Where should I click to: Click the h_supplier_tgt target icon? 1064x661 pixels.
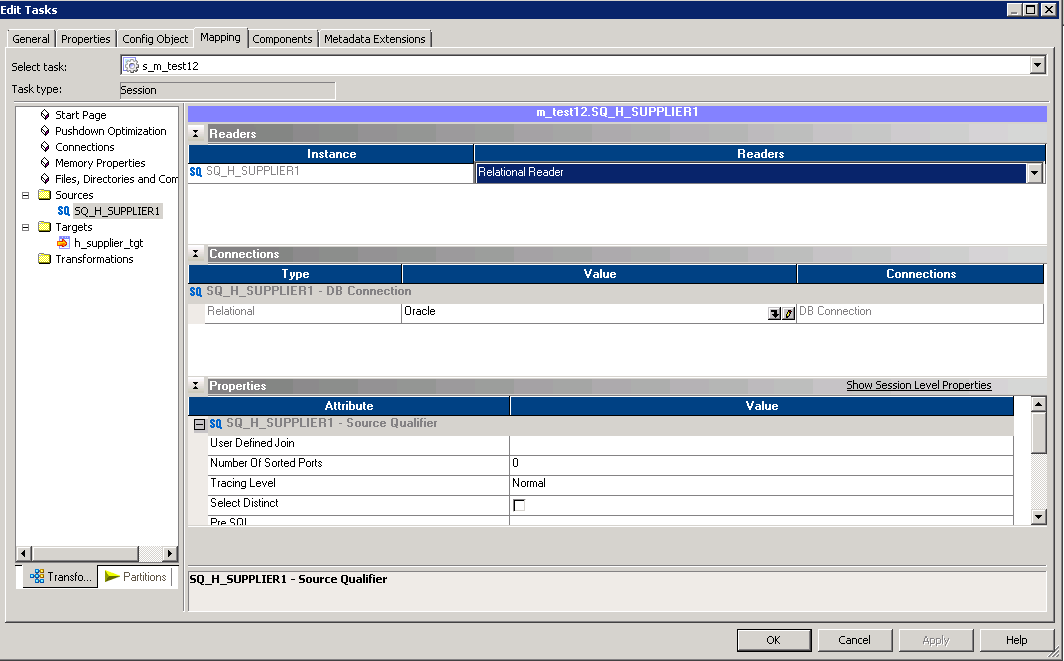pos(63,243)
